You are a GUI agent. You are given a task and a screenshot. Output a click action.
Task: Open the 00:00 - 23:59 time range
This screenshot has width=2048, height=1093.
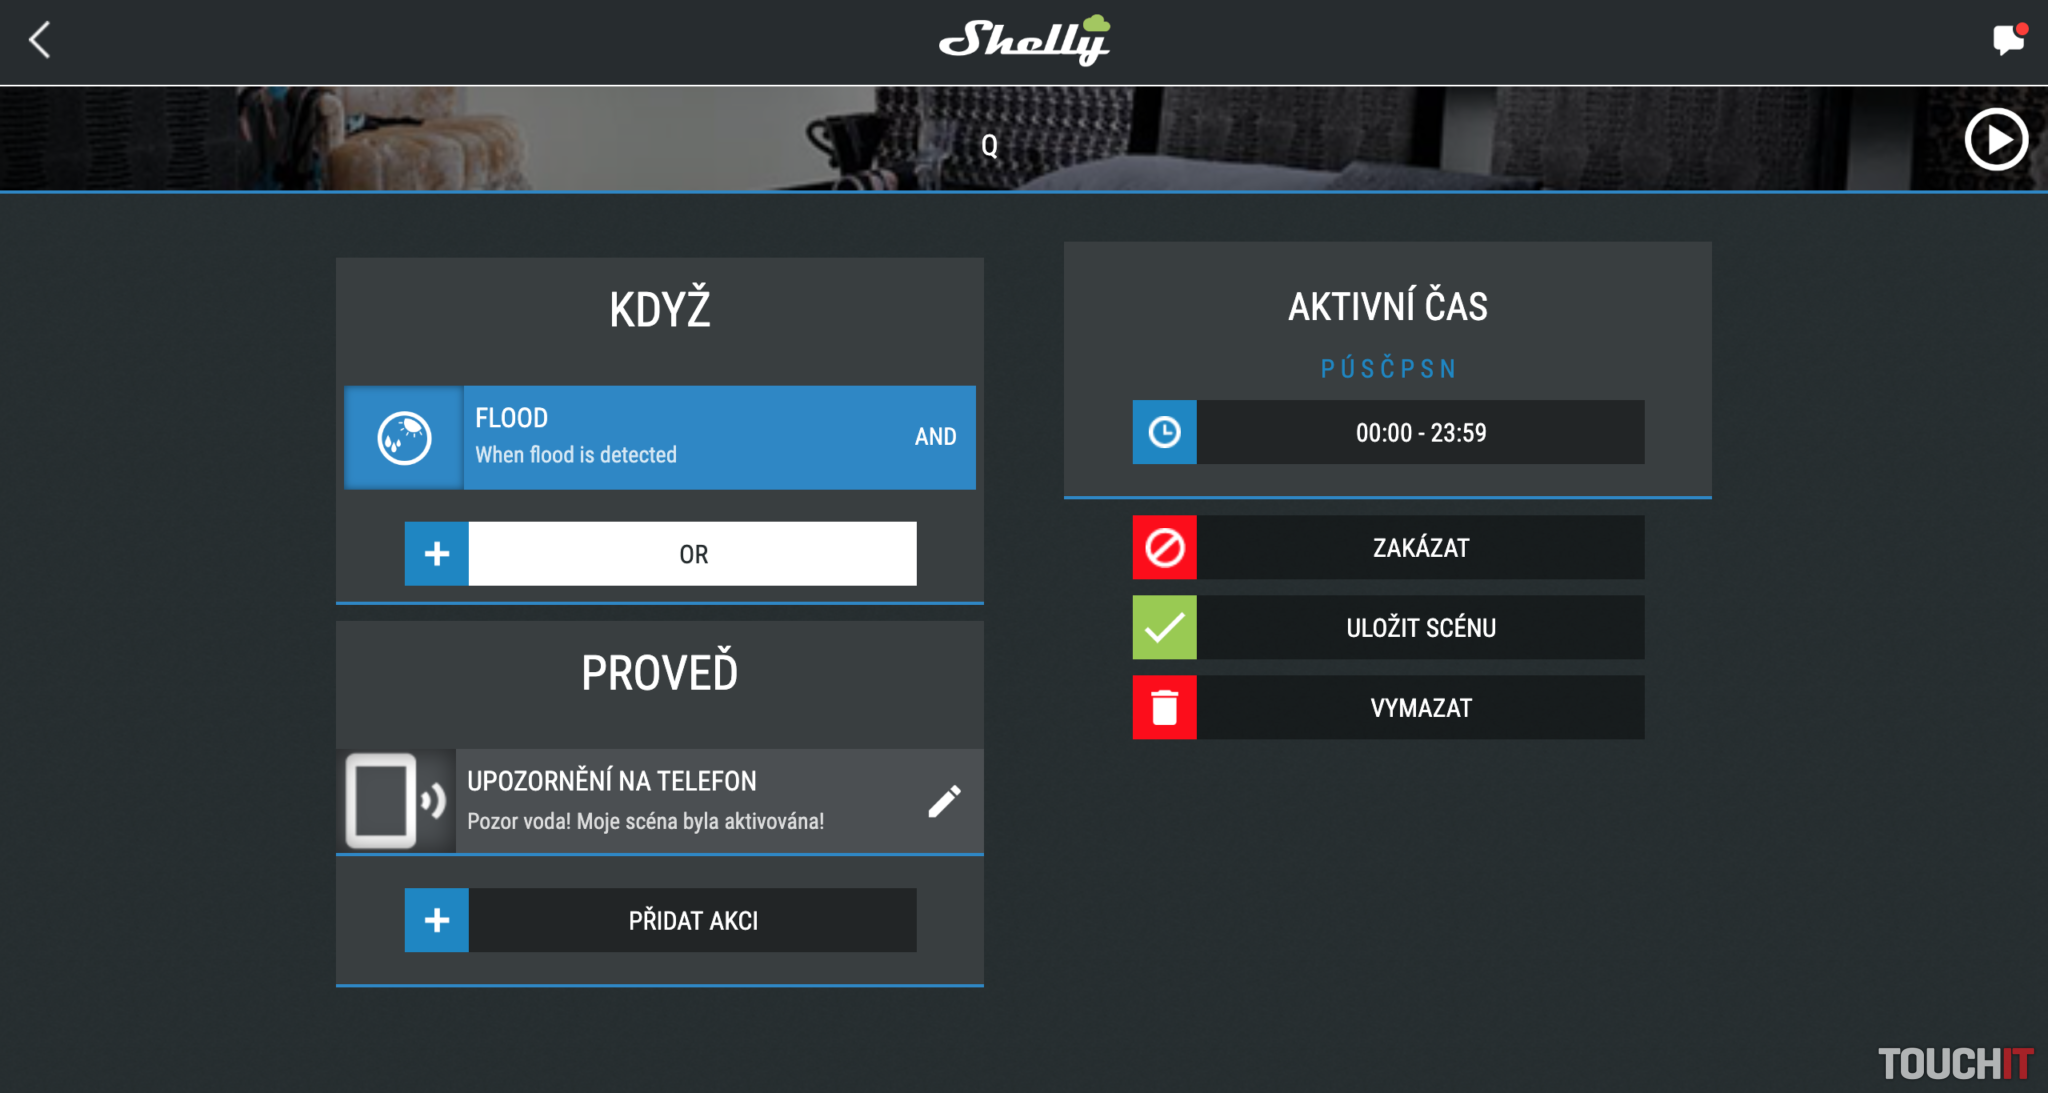[x=1420, y=432]
